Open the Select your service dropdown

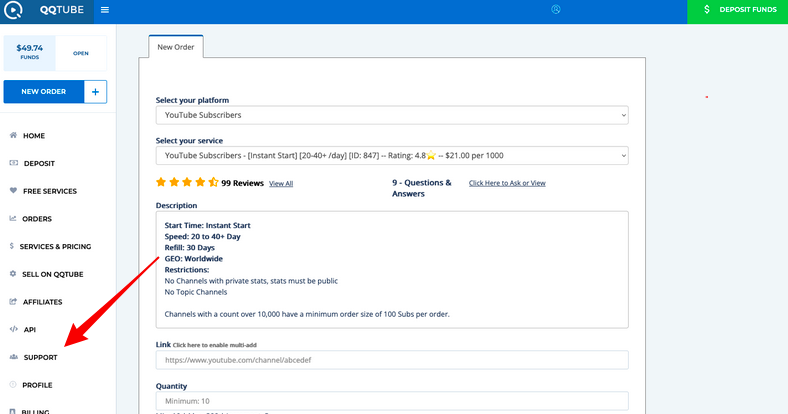tap(392, 156)
